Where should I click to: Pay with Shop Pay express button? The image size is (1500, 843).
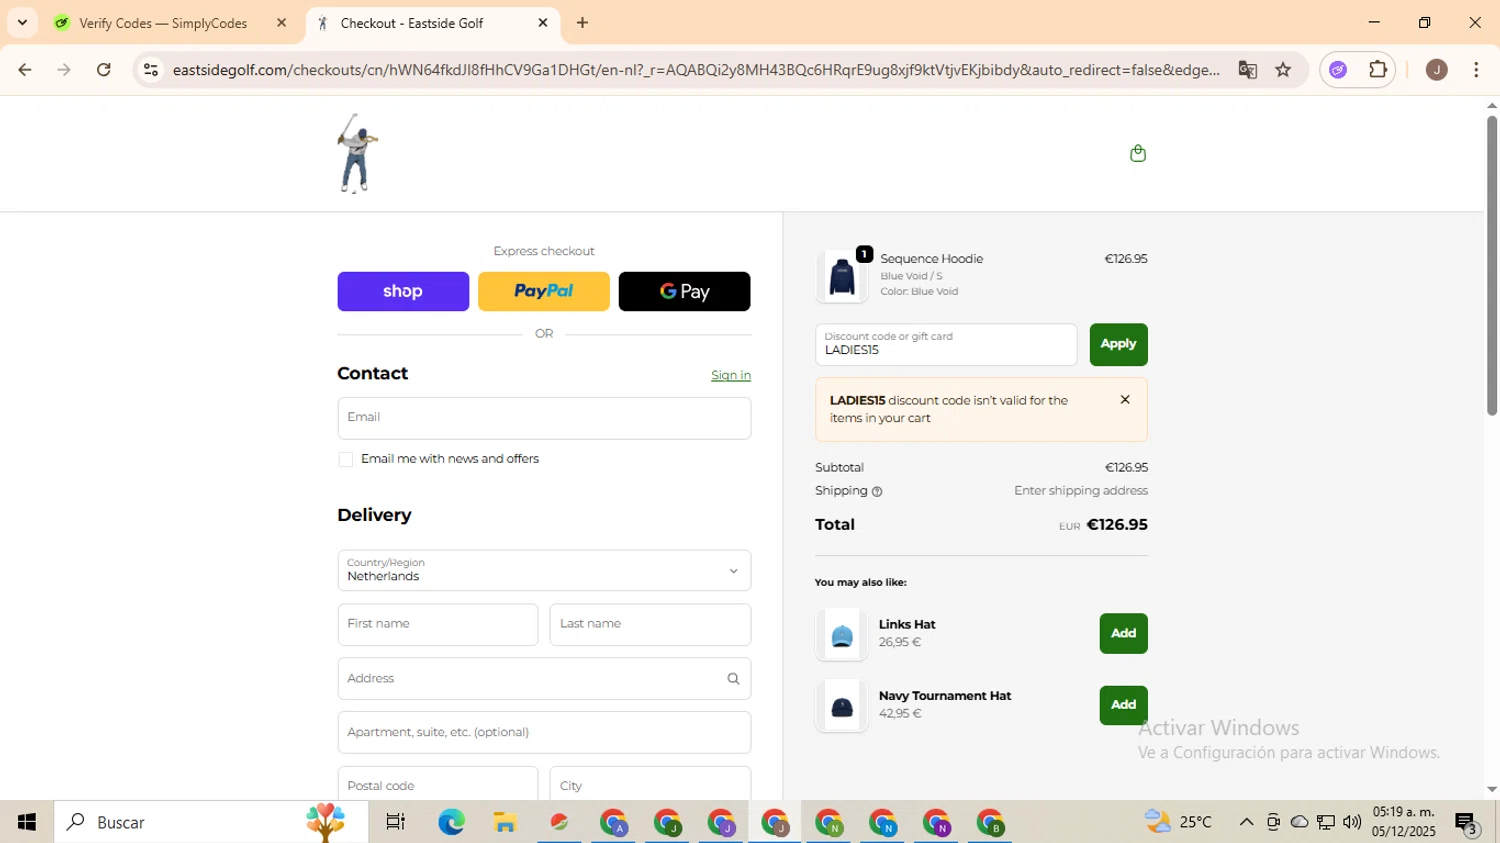(403, 291)
